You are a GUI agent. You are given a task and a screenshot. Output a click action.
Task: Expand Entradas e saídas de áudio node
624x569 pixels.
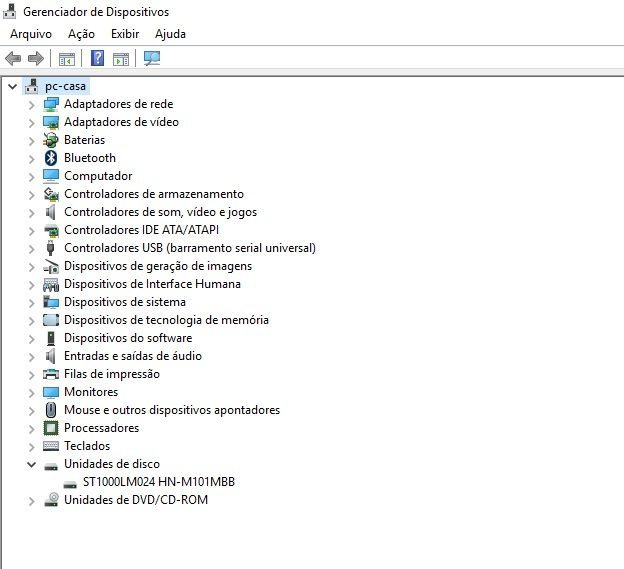31,357
